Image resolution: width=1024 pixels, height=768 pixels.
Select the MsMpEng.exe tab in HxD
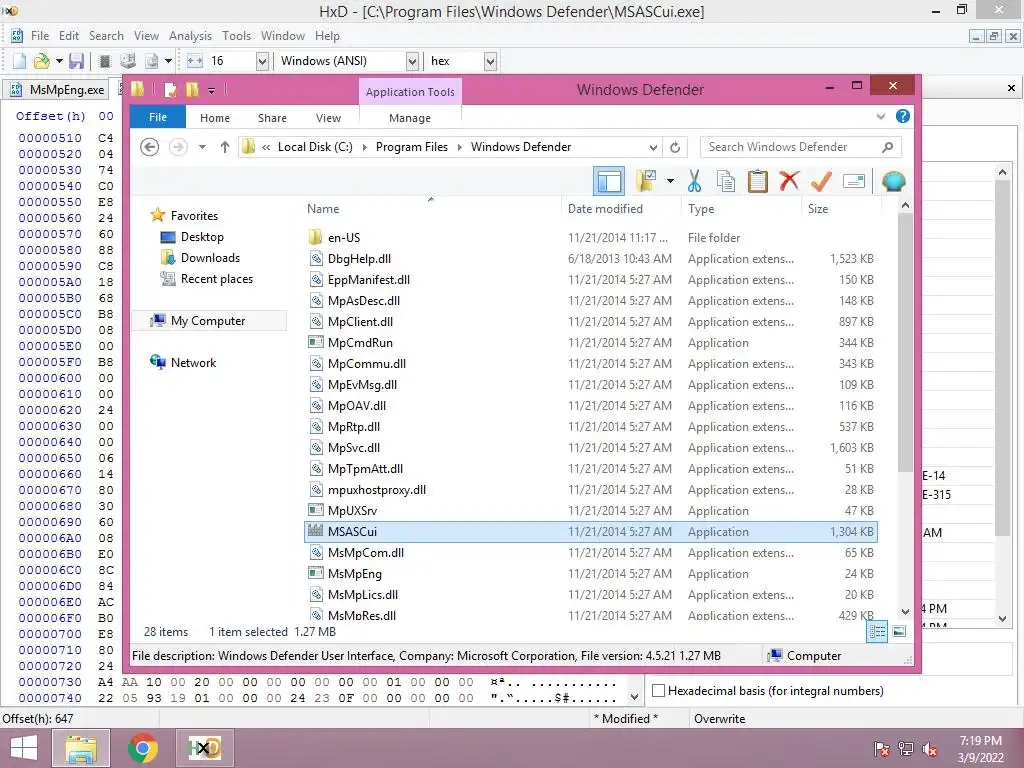(x=57, y=89)
